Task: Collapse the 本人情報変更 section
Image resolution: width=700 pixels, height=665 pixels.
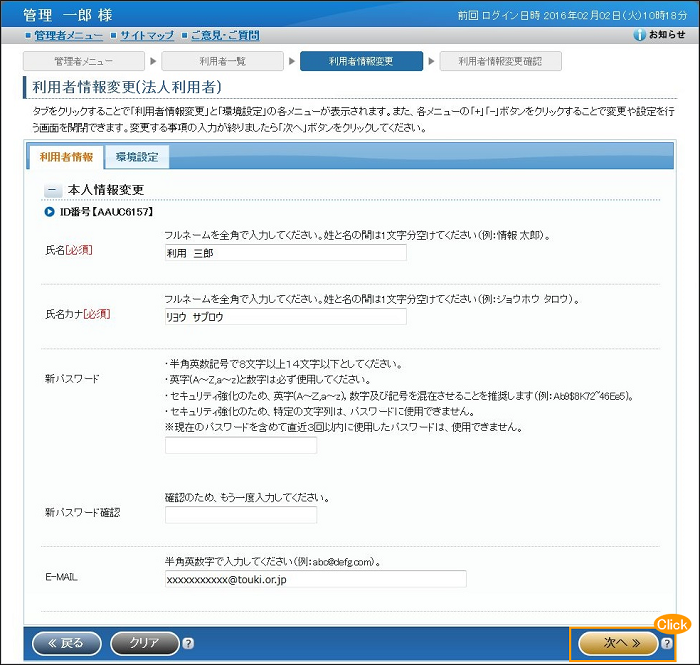Action: click(x=53, y=190)
